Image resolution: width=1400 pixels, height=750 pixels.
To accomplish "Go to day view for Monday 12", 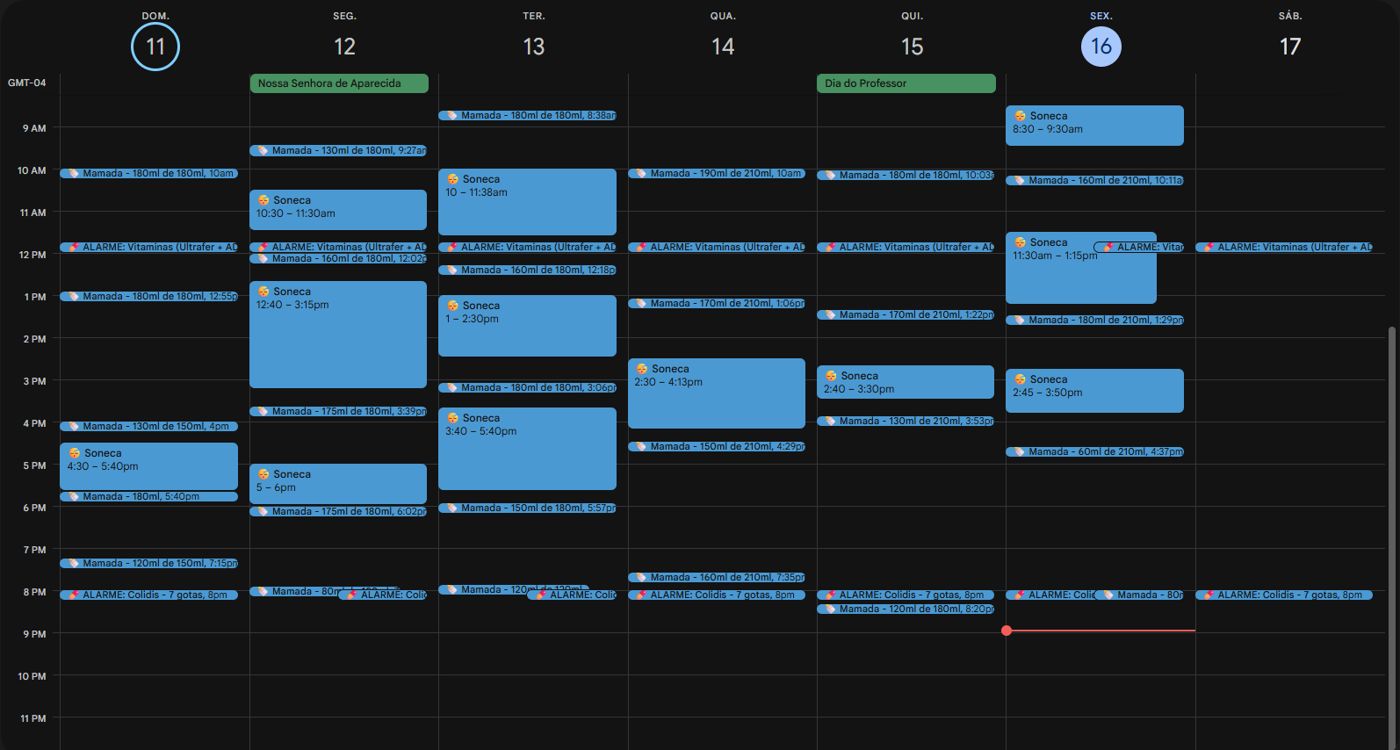I will click(x=344, y=47).
